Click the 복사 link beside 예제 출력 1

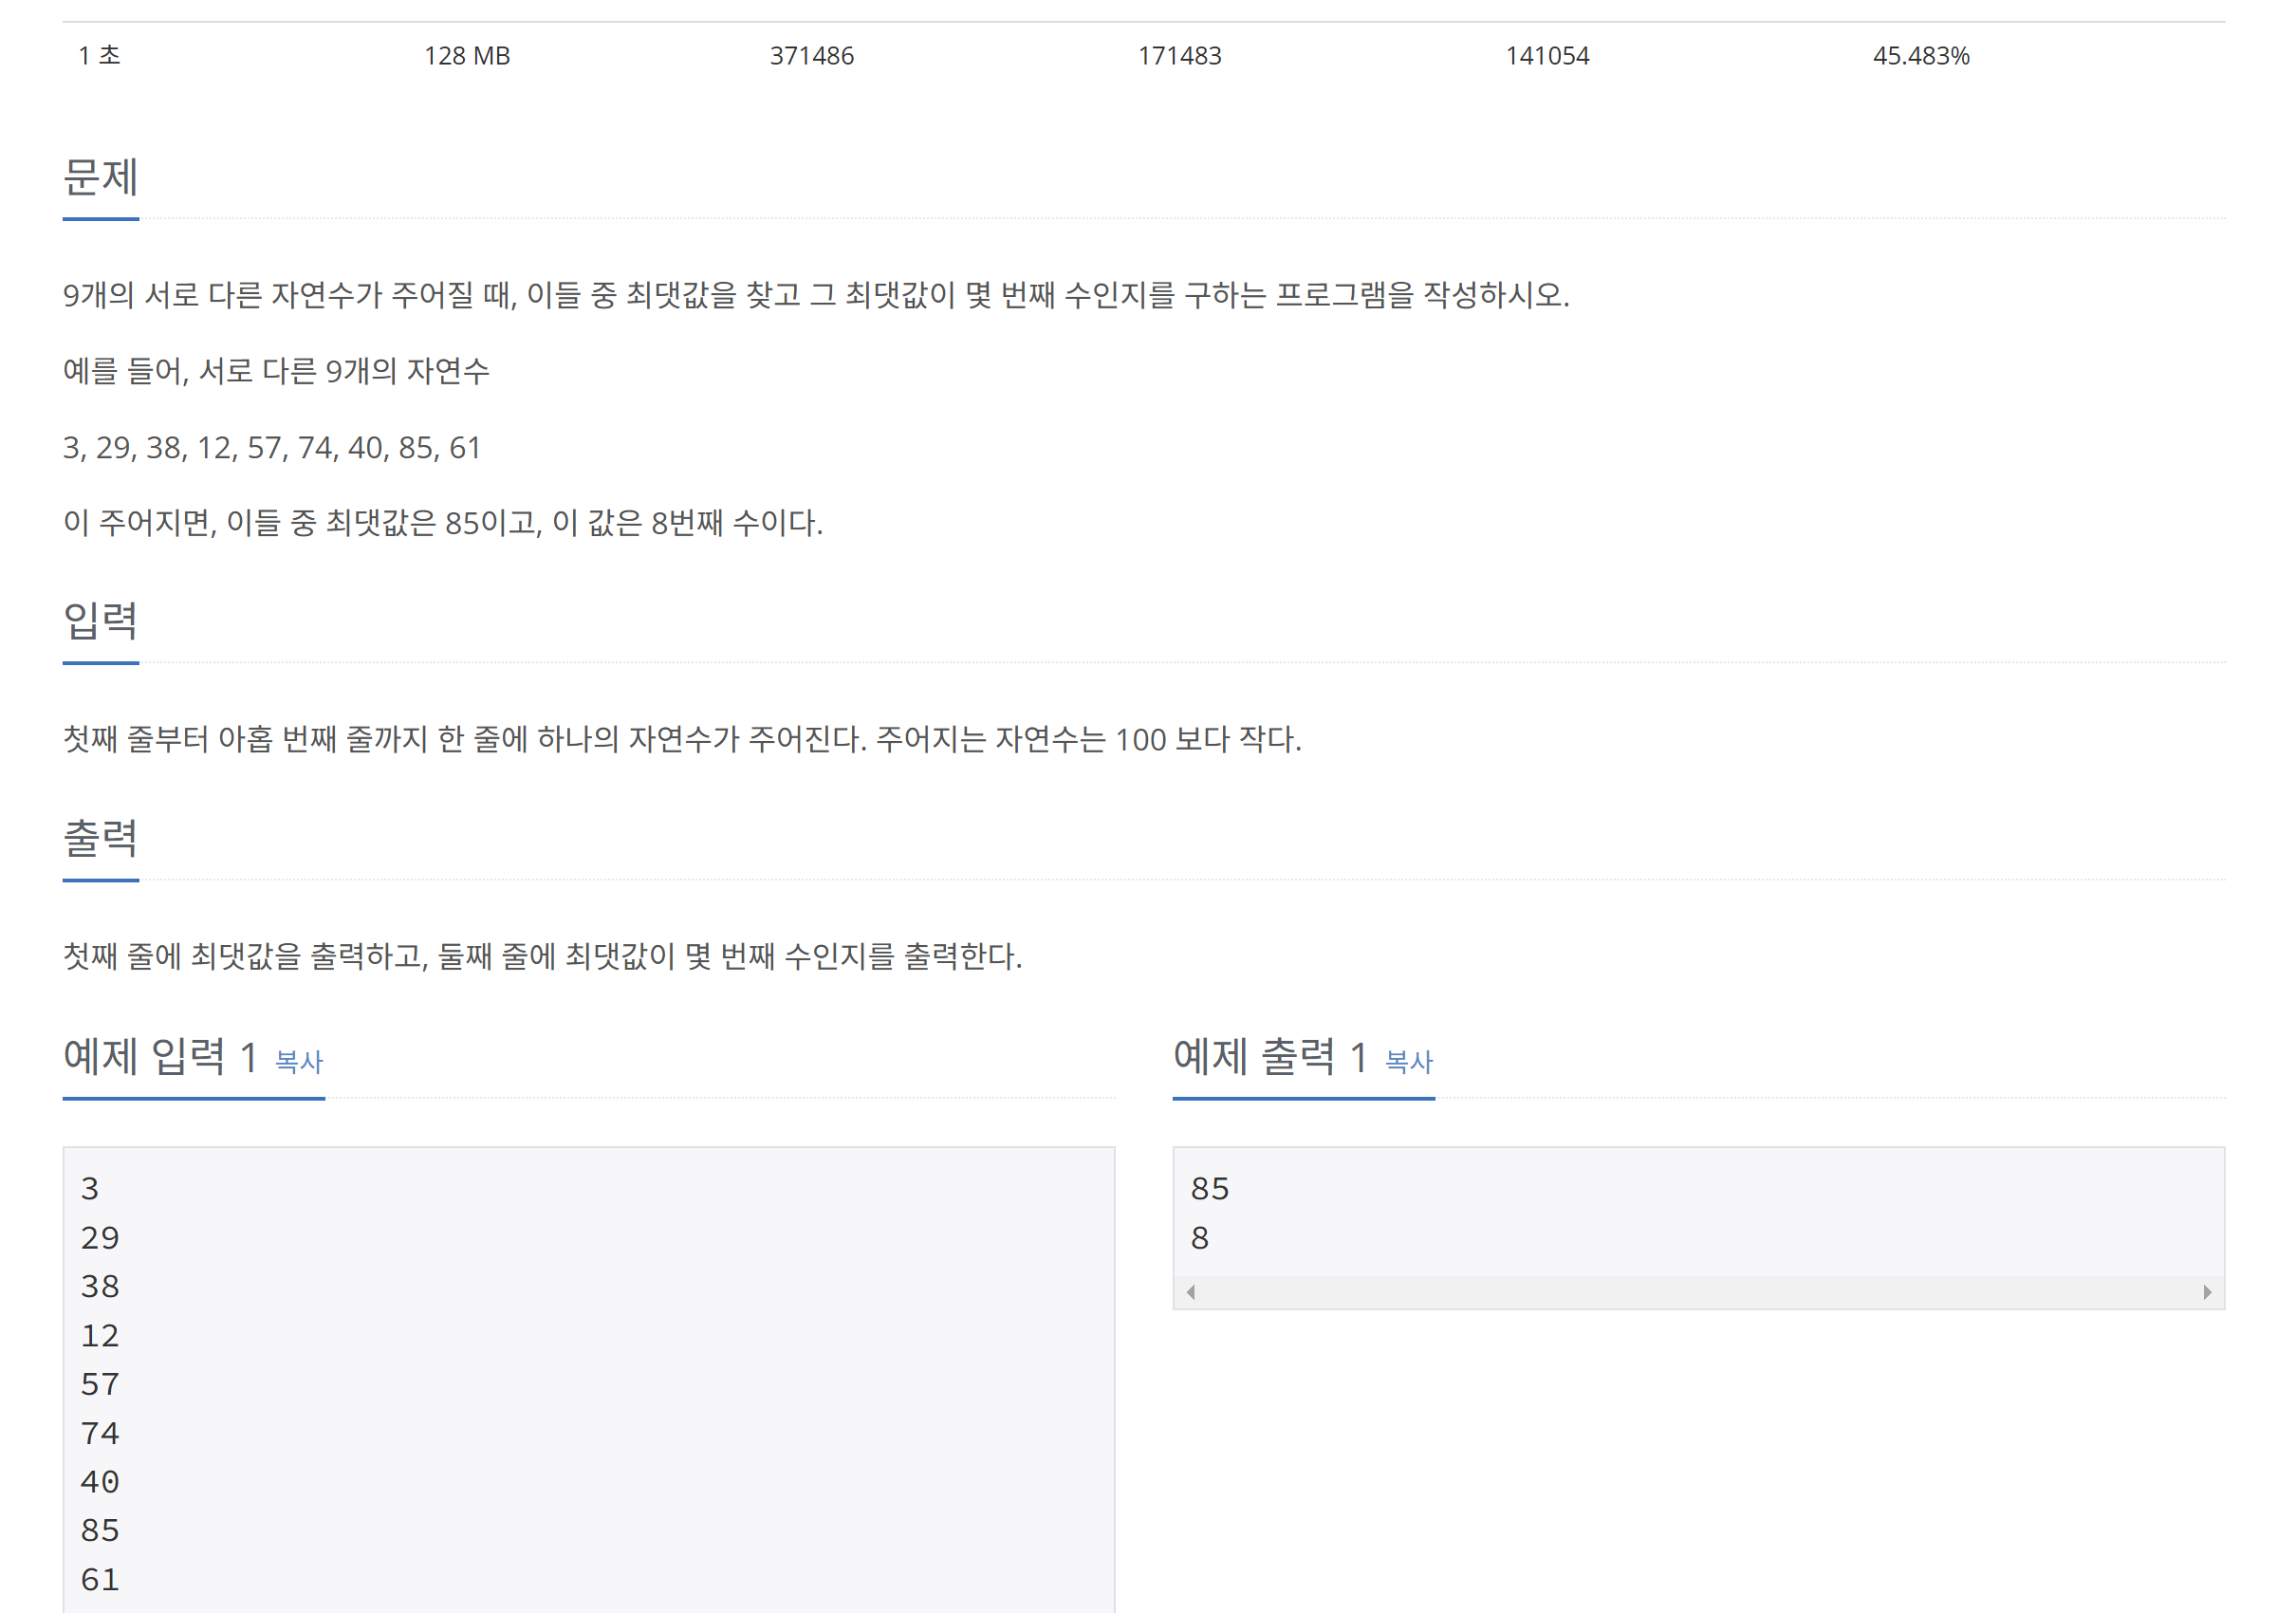click(1408, 1061)
